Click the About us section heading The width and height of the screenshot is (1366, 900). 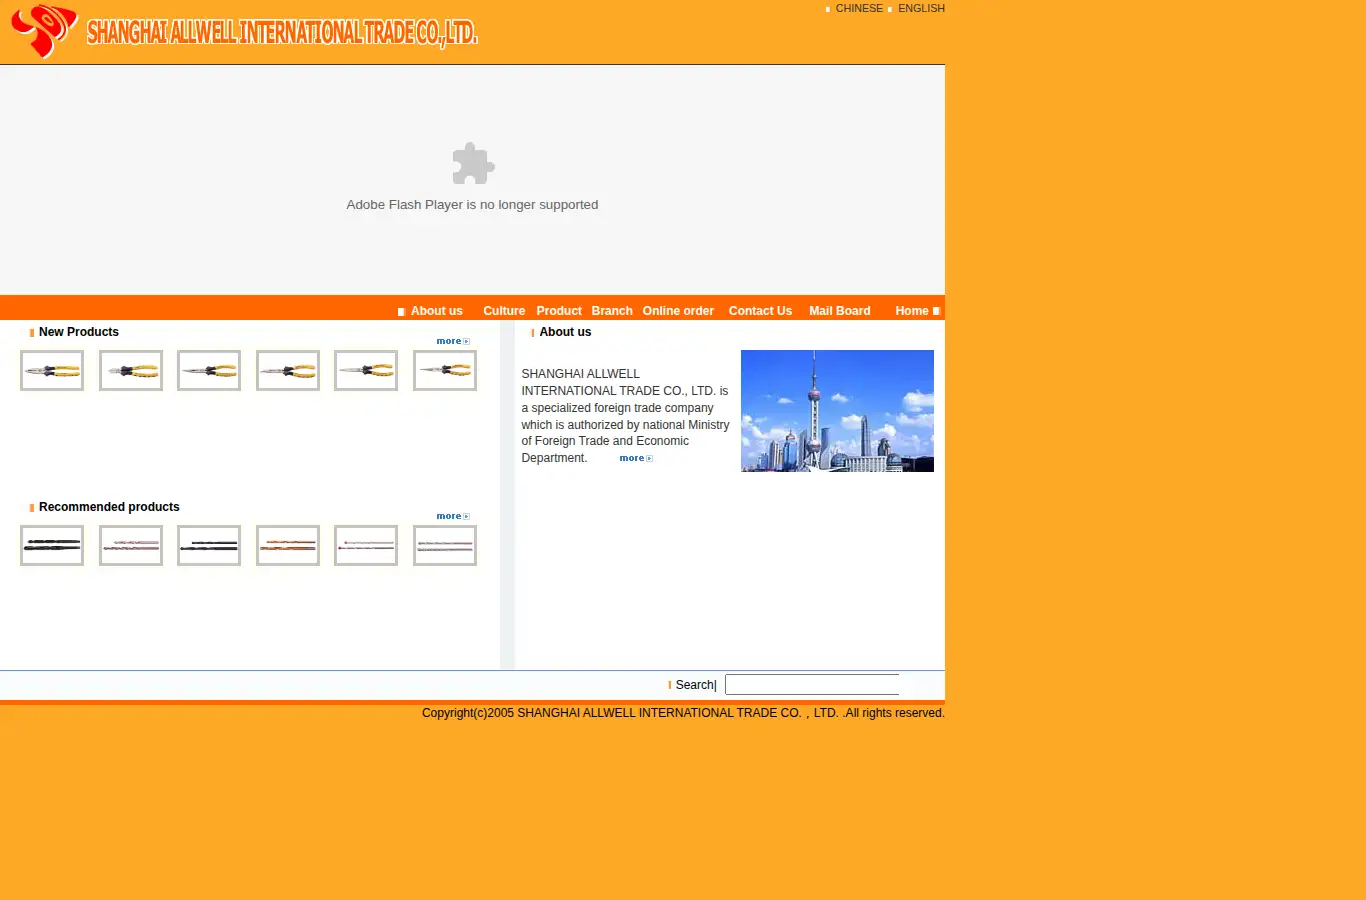tap(565, 332)
